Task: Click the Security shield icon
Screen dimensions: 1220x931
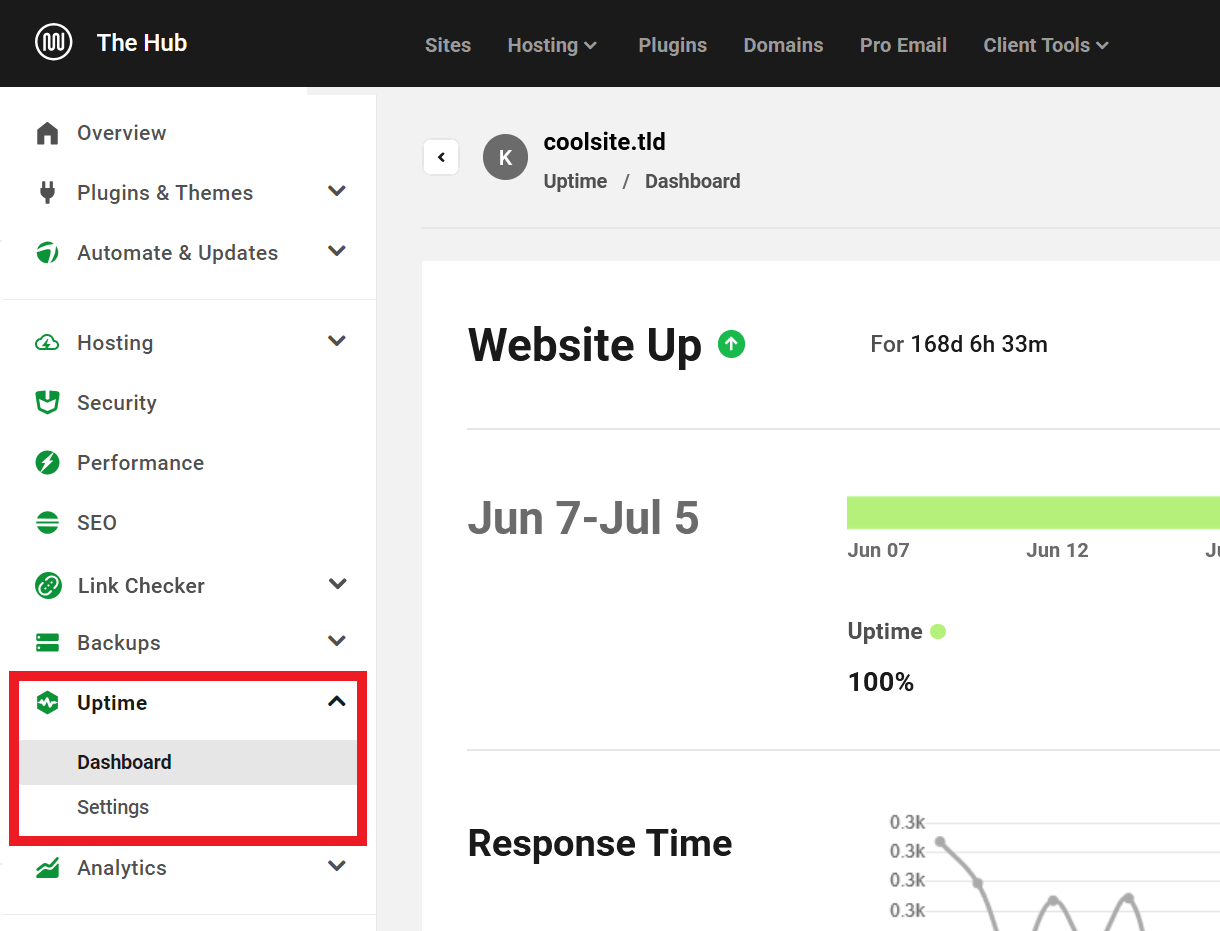Action: click(x=47, y=403)
